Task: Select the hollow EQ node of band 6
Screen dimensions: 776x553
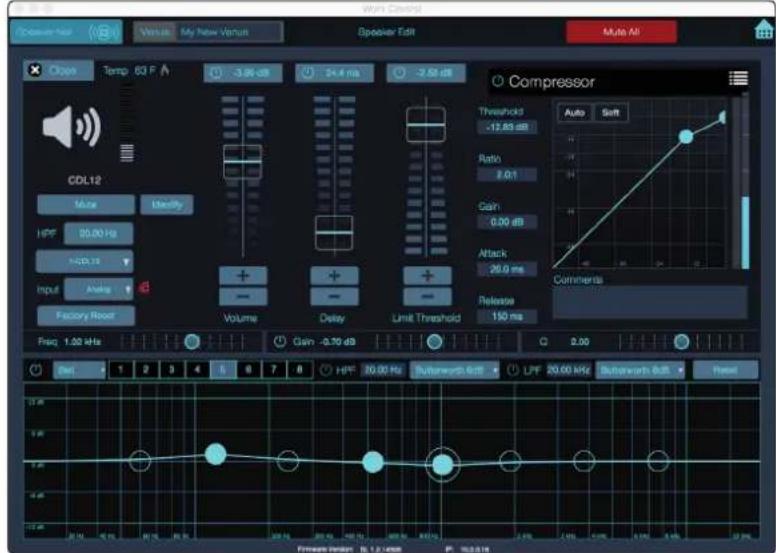Action: (x=510, y=461)
